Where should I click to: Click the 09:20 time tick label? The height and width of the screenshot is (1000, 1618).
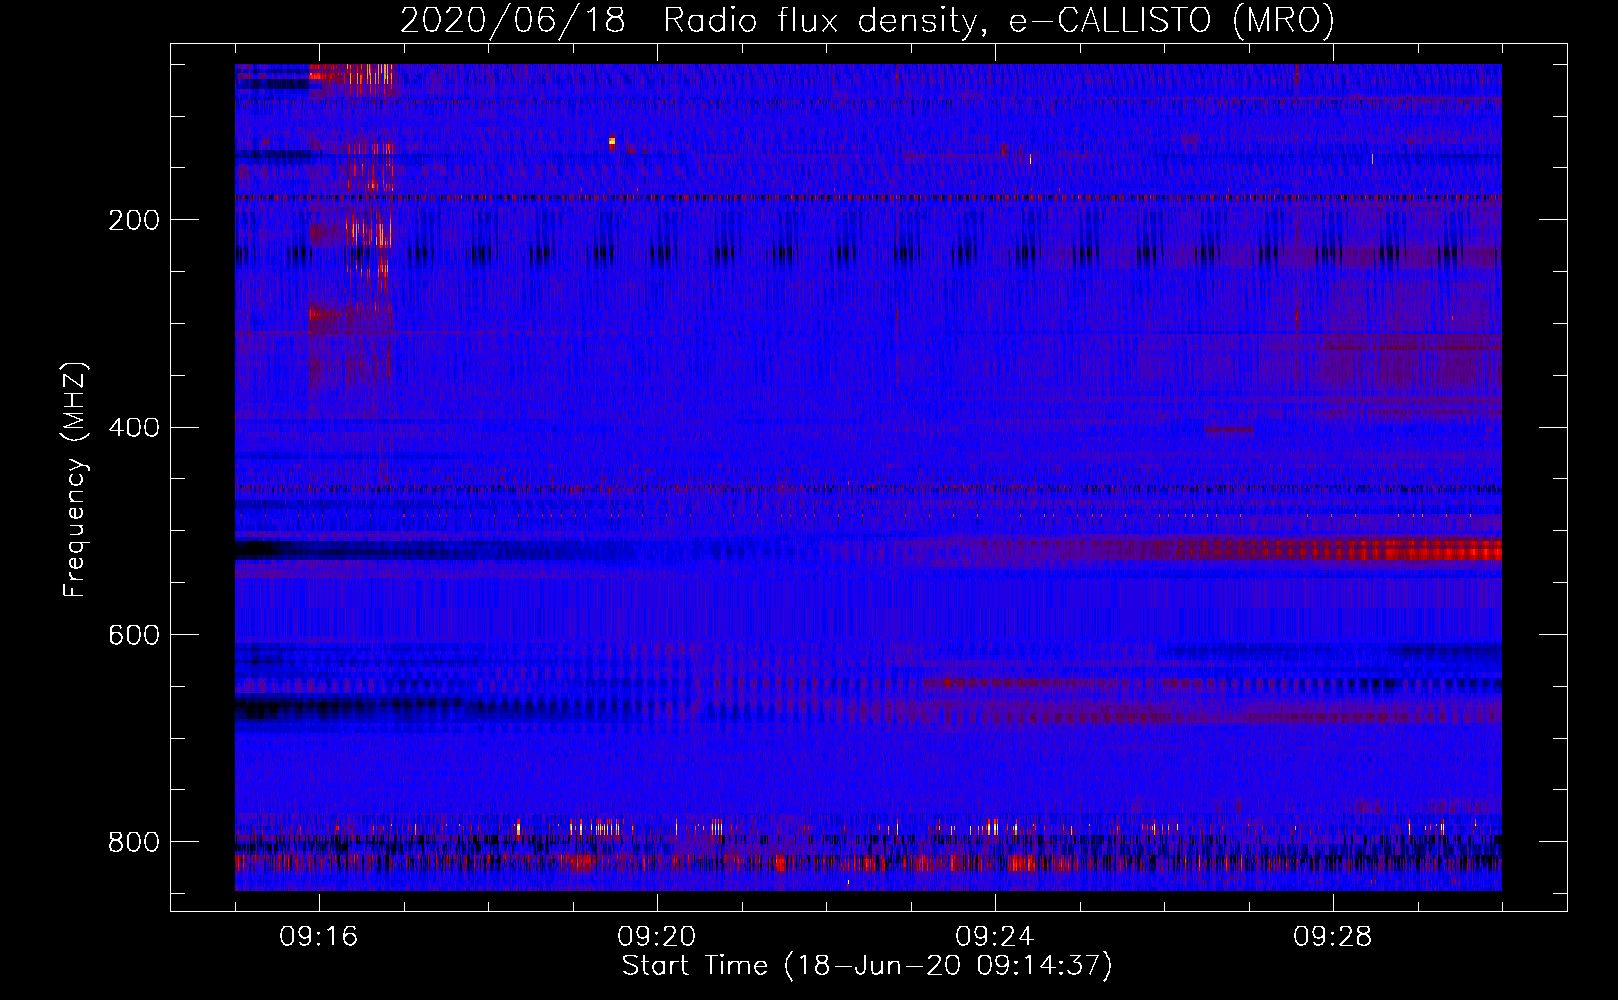(657, 937)
